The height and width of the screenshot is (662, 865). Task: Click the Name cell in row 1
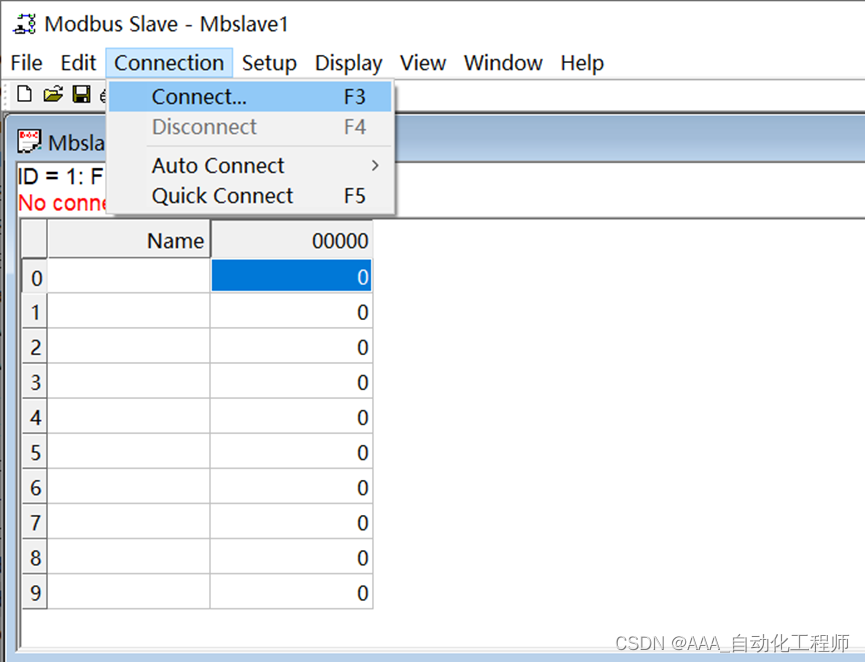tap(129, 311)
